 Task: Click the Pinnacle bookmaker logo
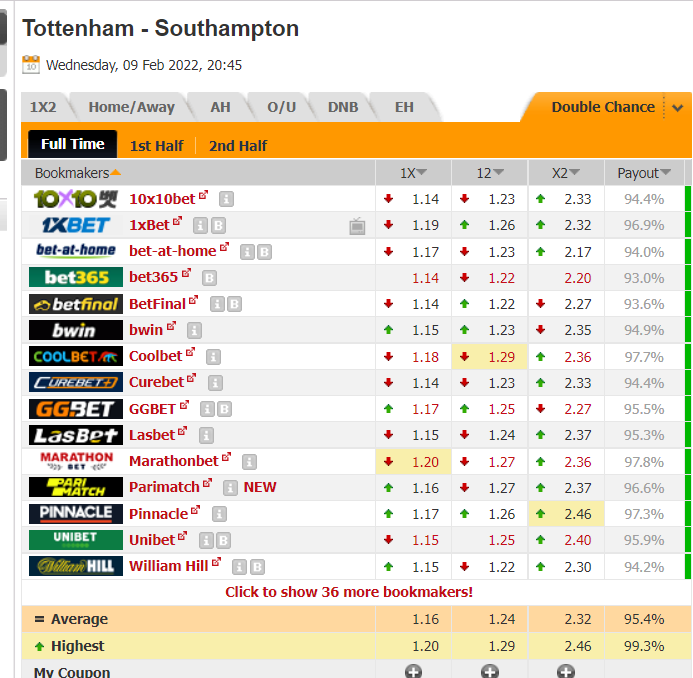click(76, 514)
